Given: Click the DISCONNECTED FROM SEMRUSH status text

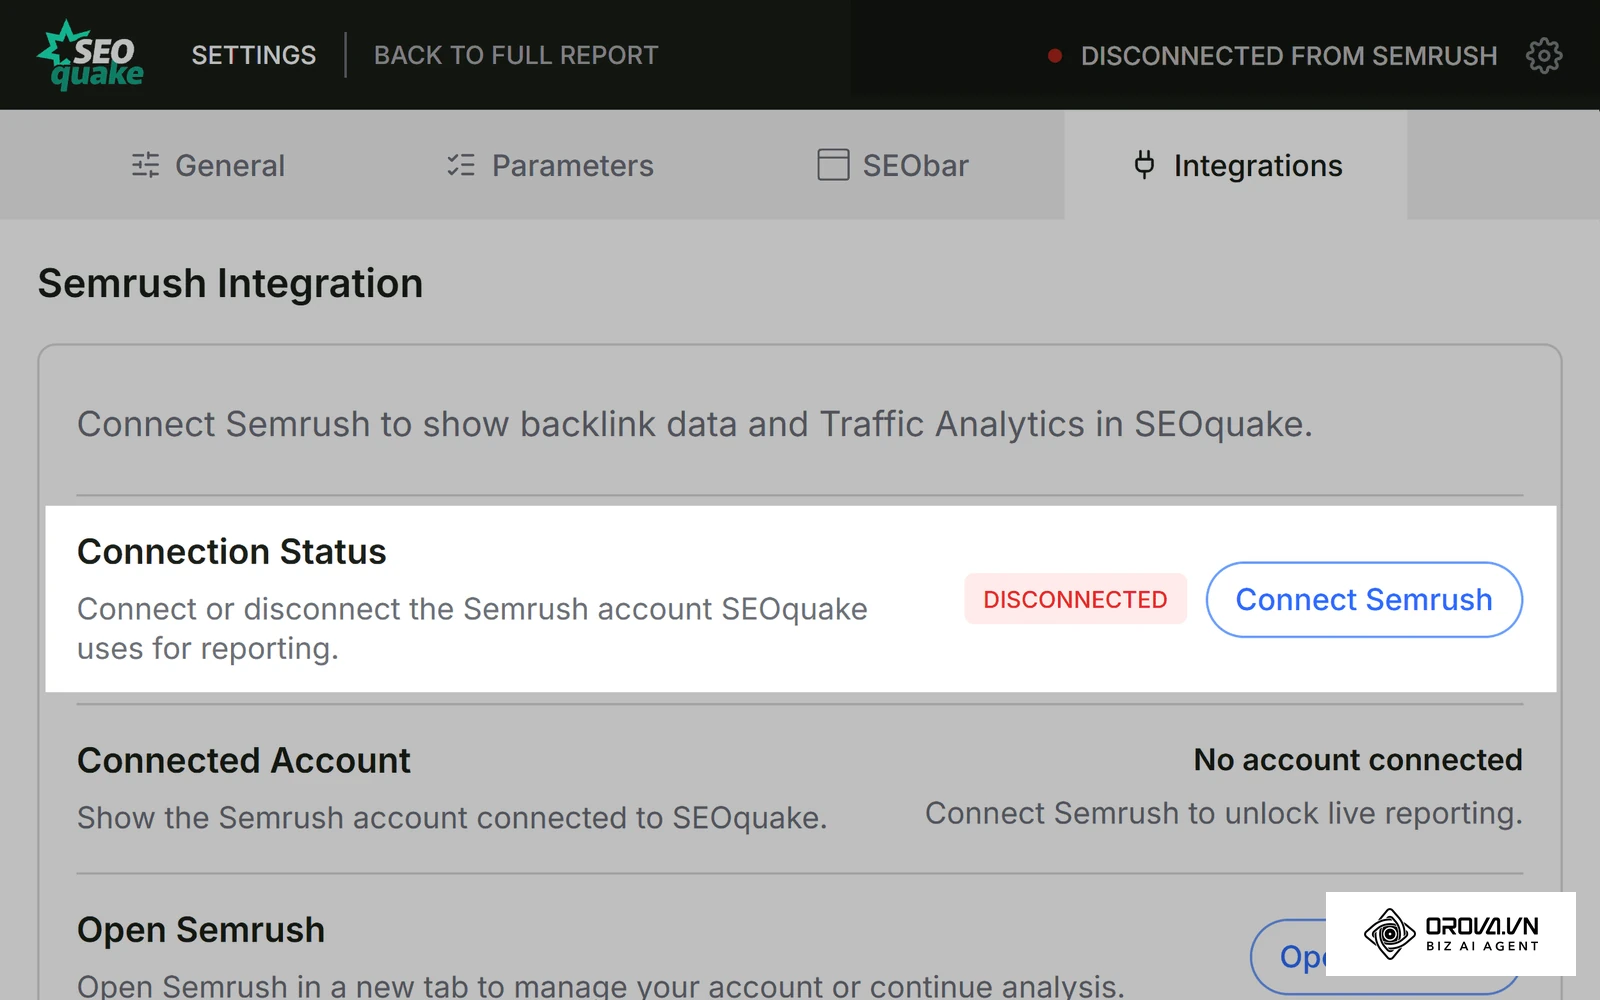Looking at the screenshot, I should [1289, 56].
